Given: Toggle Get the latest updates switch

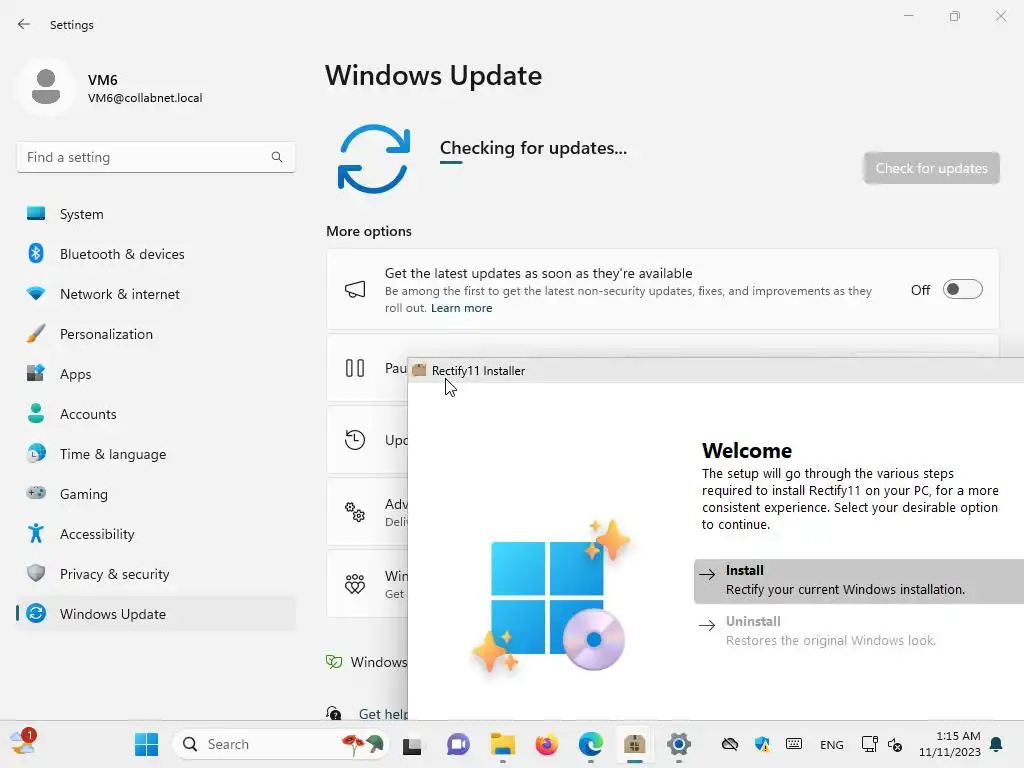Looking at the screenshot, I should click(962, 289).
